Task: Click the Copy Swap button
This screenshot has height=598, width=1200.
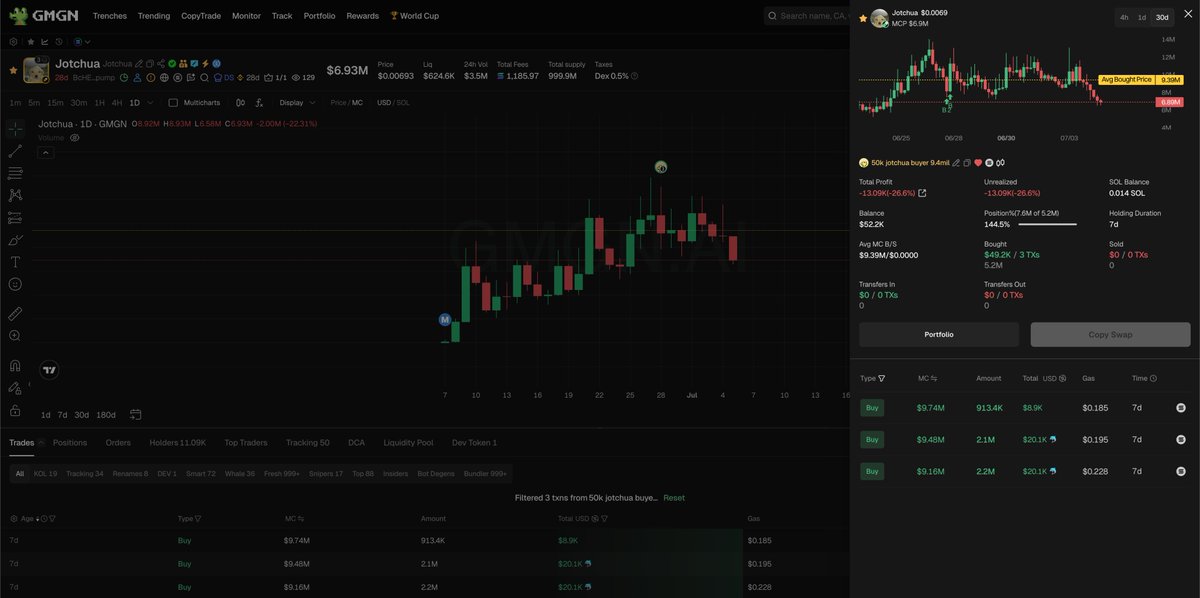Action: pos(1110,334)
